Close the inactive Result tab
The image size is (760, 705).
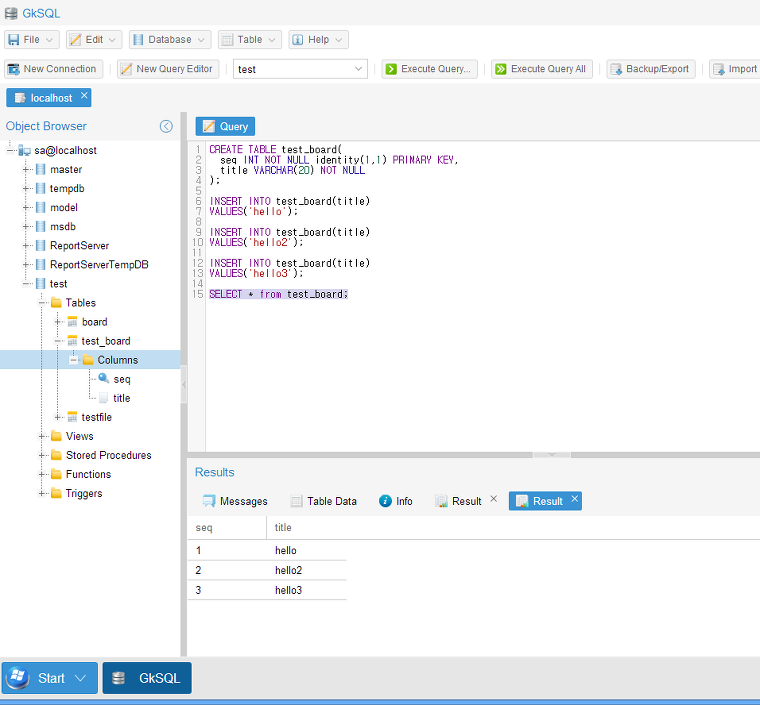coord(493,499)
